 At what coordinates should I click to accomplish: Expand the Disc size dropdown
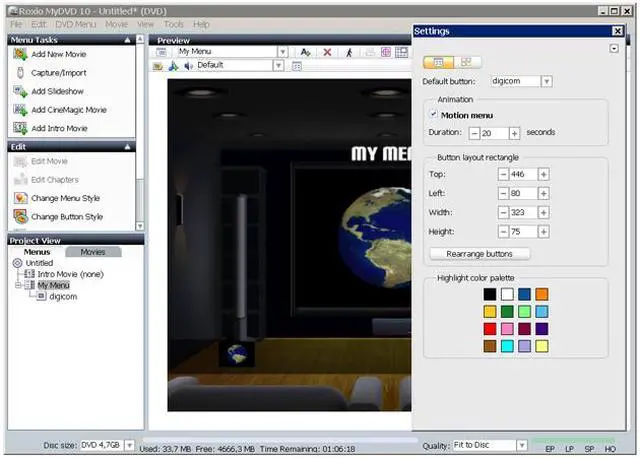(129, 446)
